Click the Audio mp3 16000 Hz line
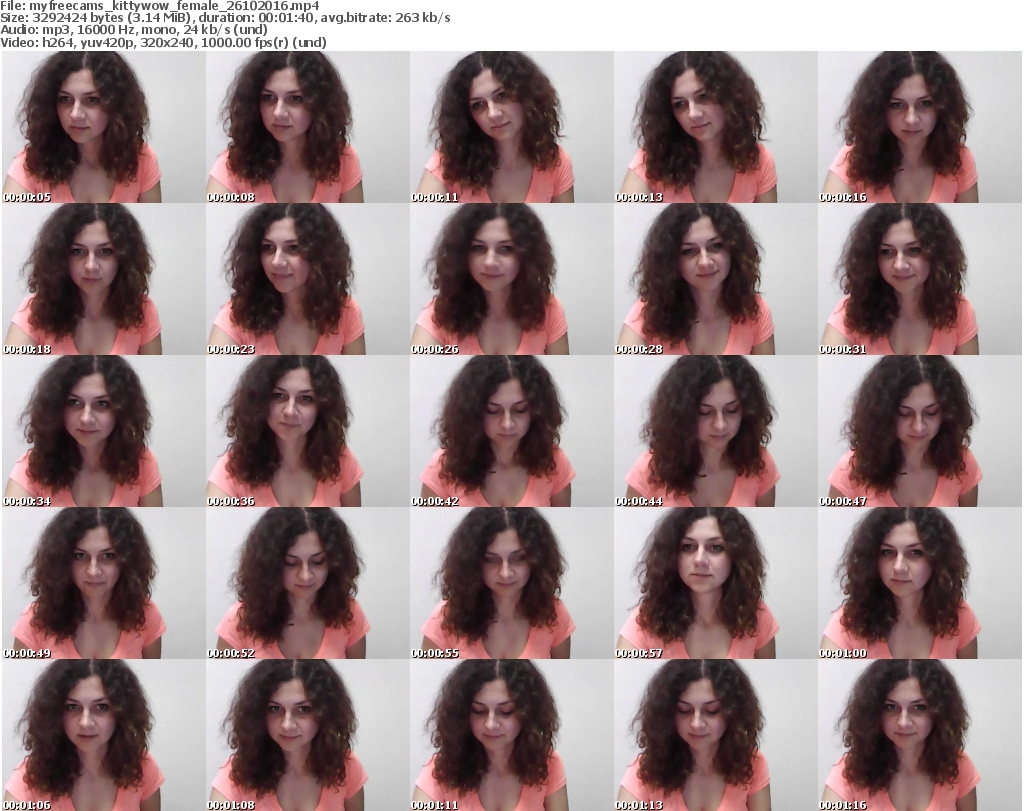 [134, 30]
